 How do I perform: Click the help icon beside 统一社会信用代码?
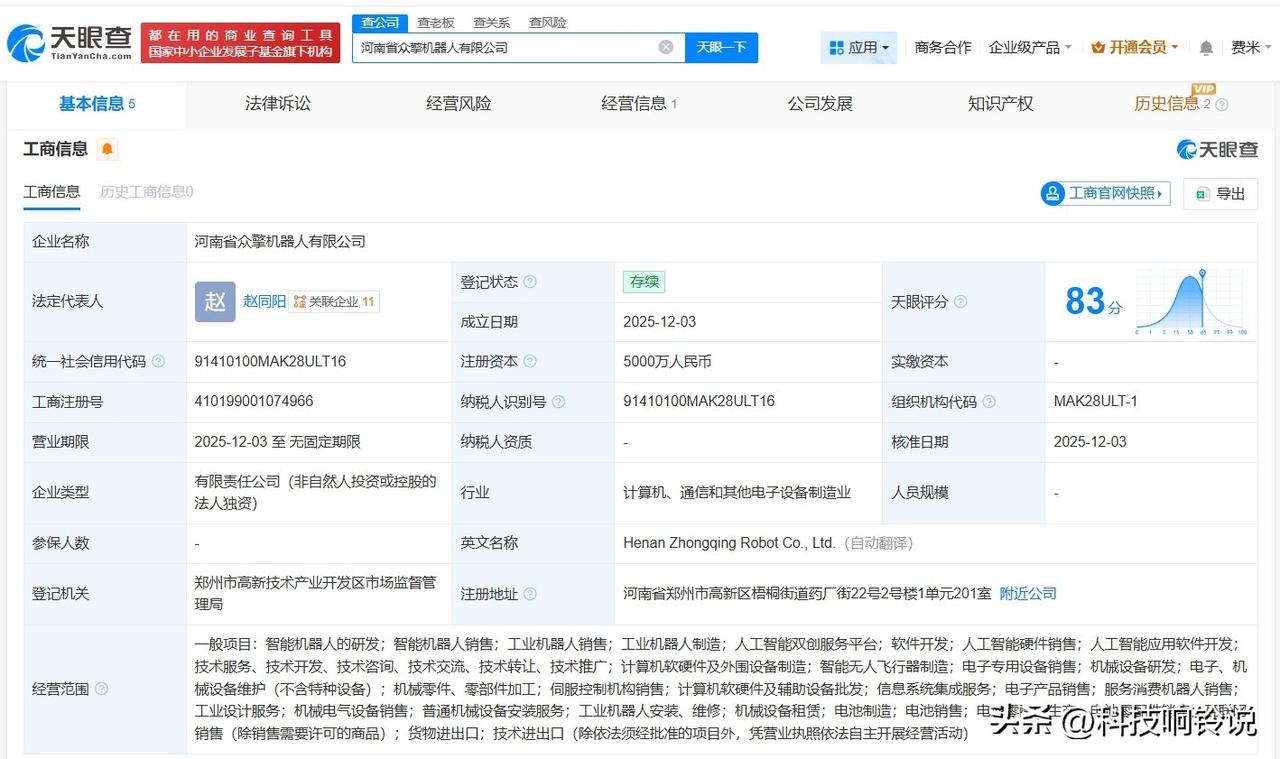(158, 362)
